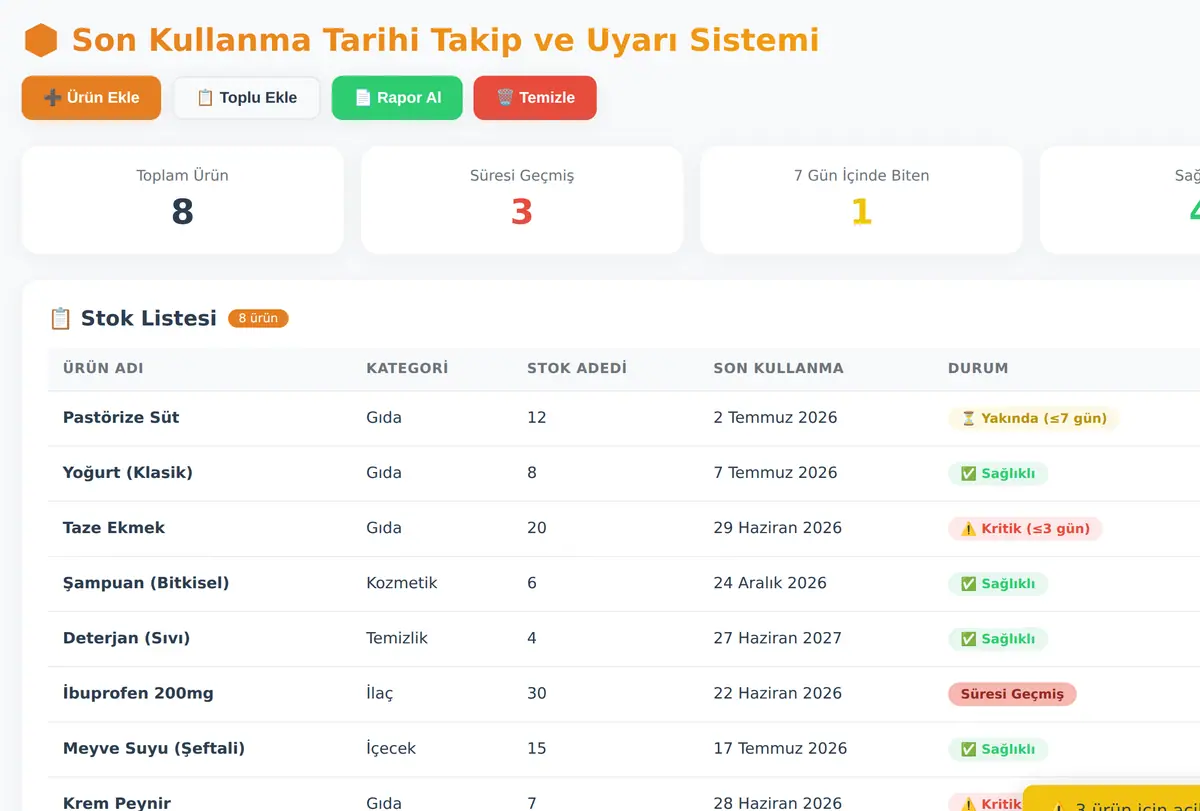
Task: Click the Sağlıklı badge in the Yoğurt row
Action: click(998, 473)
